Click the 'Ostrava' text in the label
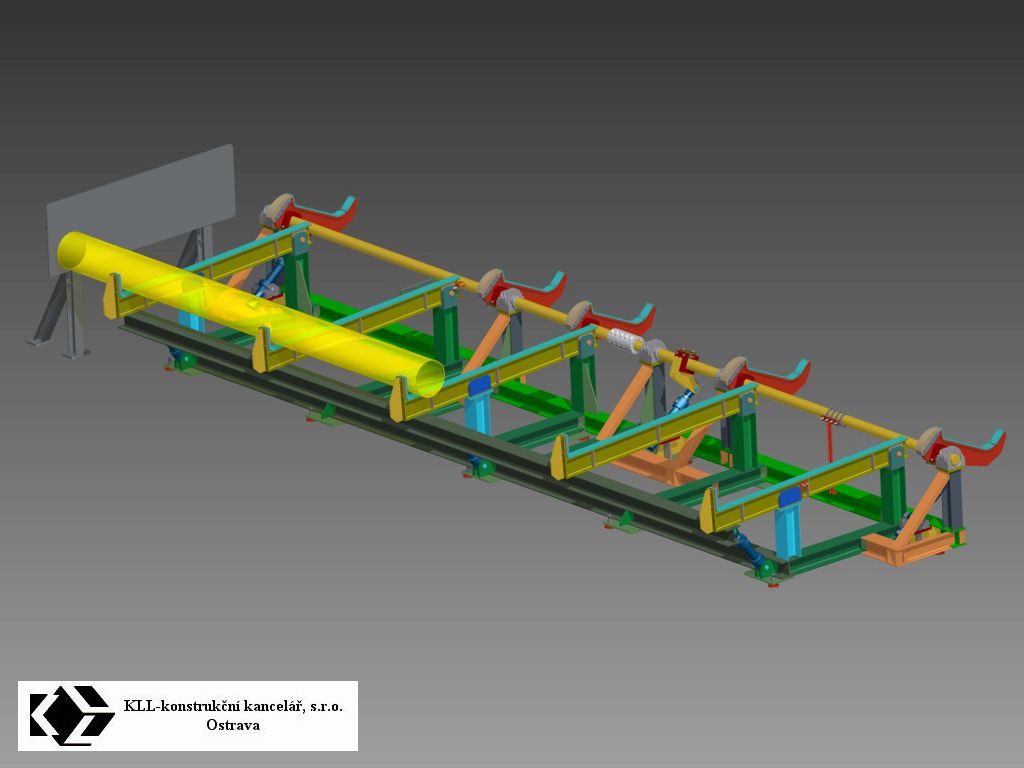 [233, 725]
